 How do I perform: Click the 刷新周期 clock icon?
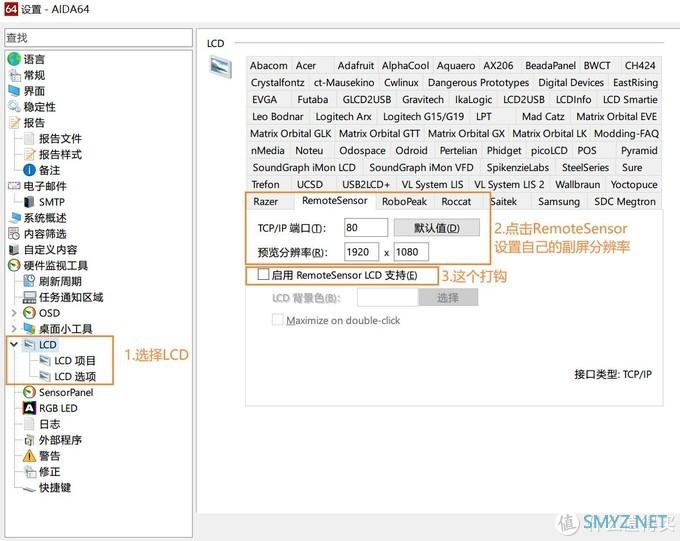pos(29,281)
